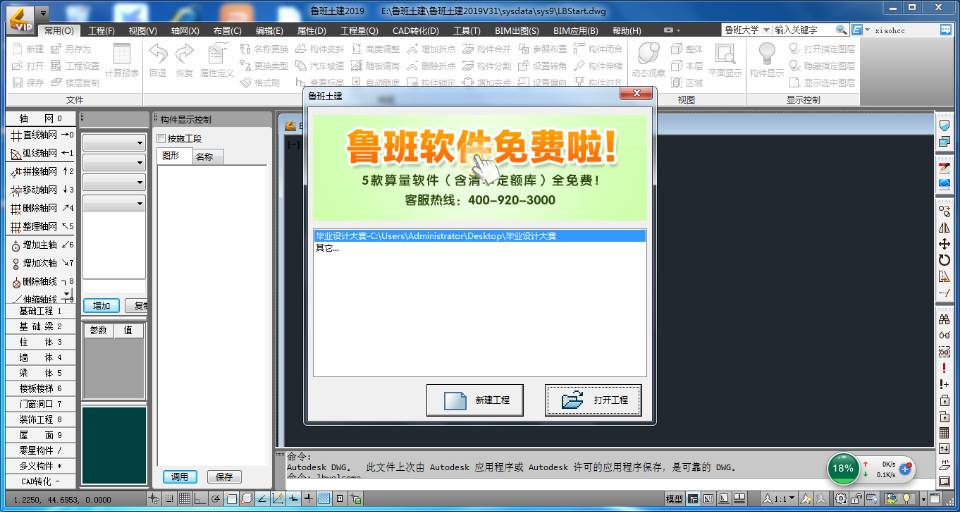Click the dark green preview swatch panel
The image size is (960, 512).
pos(114,445)
